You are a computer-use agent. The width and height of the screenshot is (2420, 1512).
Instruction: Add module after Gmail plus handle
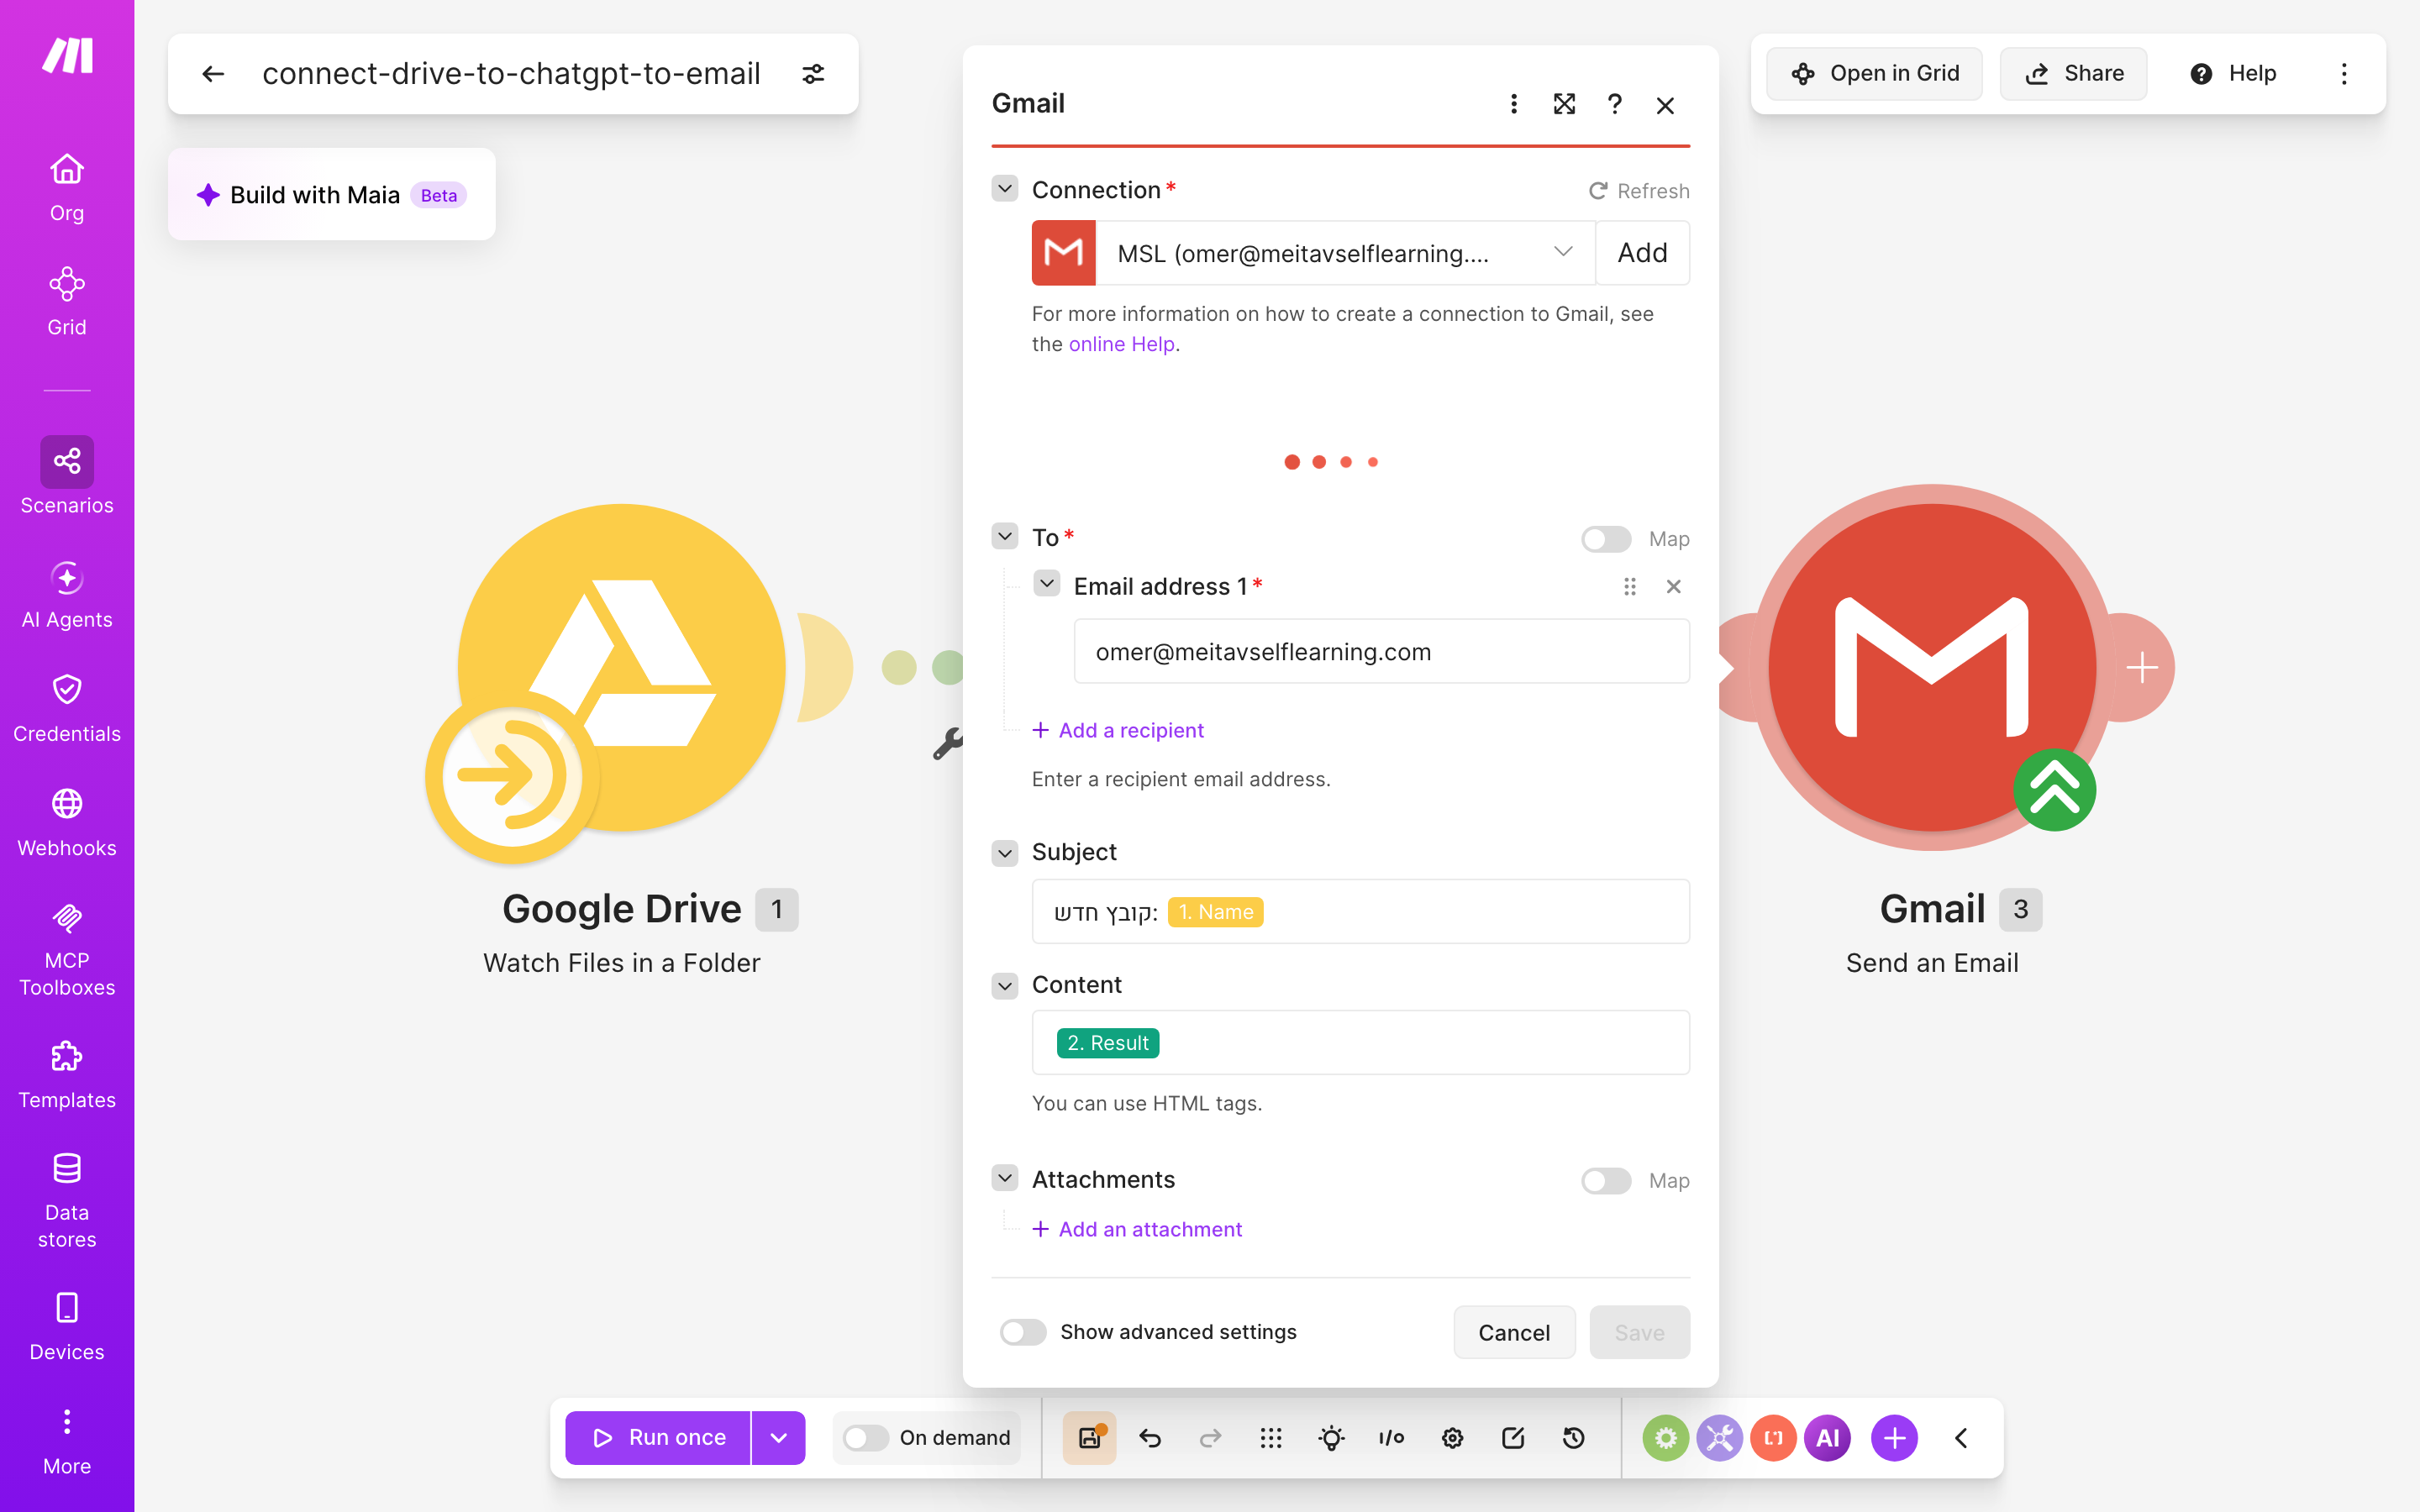point(2141,667)
